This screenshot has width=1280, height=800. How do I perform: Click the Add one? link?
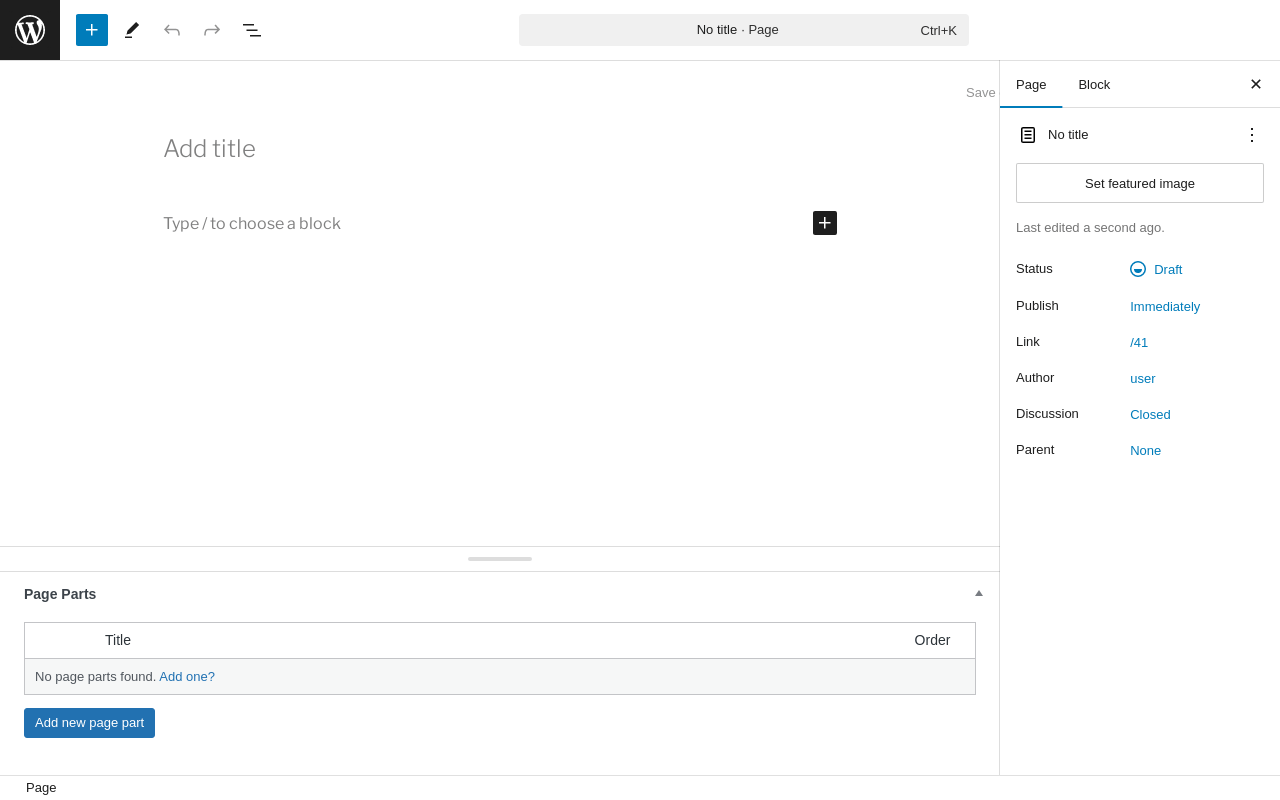(187, 677)
